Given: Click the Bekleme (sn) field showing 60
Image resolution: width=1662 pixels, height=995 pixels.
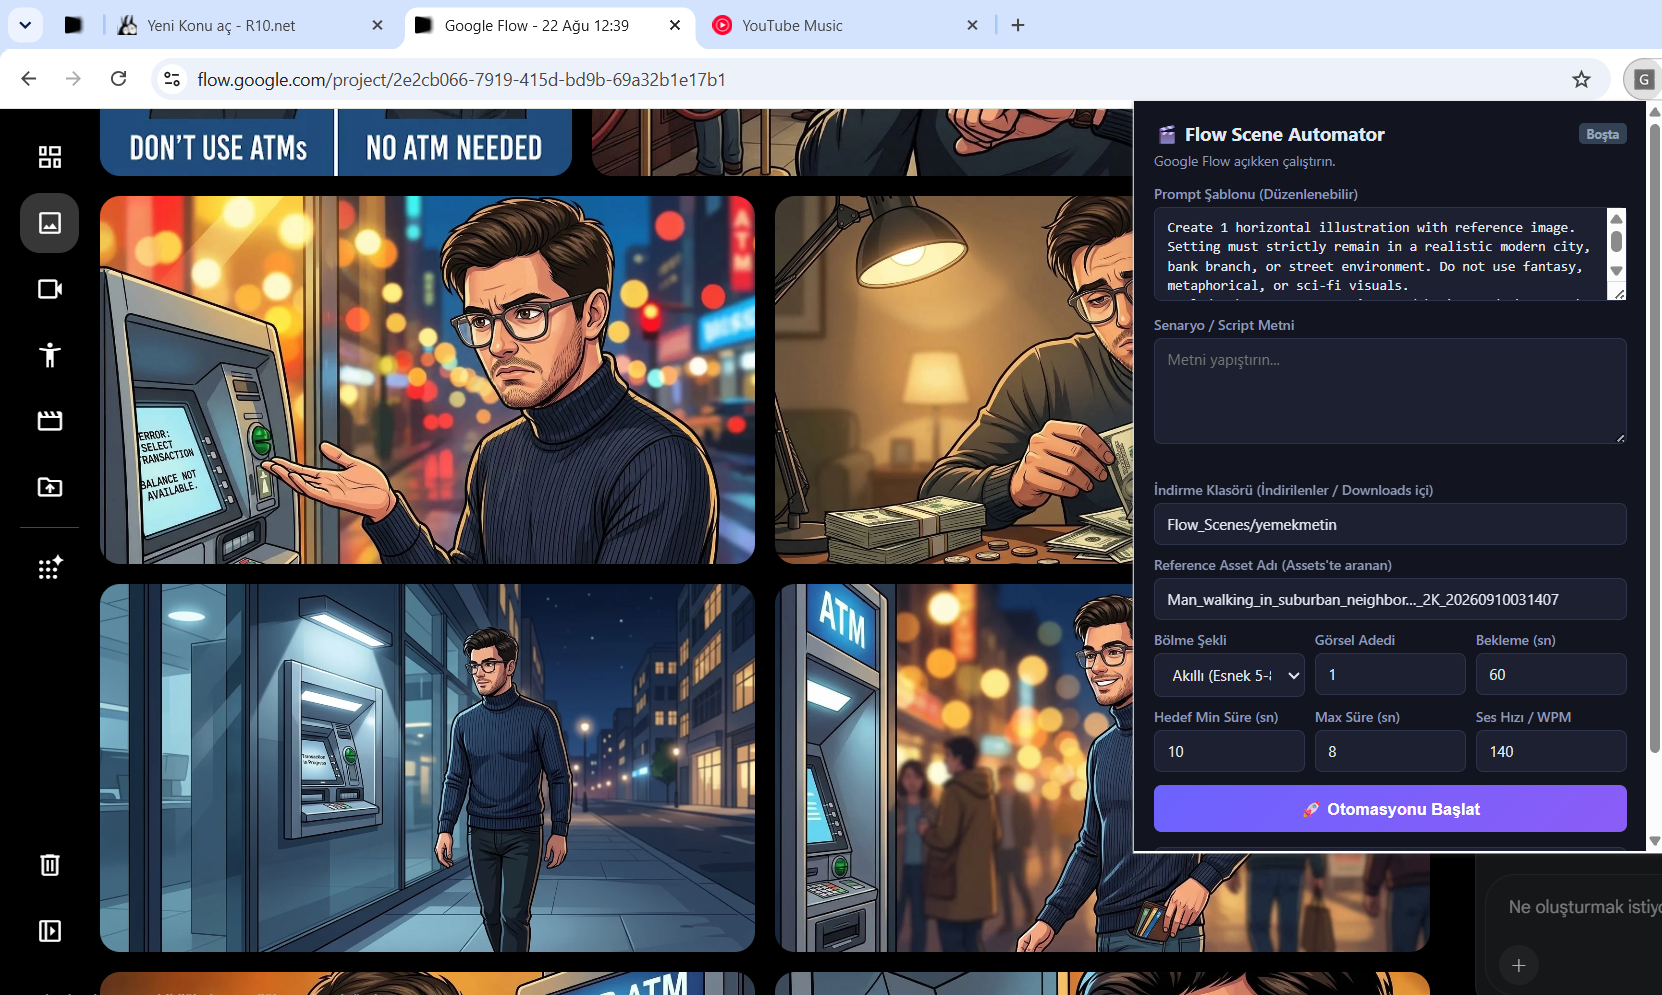Looking at the screenshot, I should pyautogui.click(x=1551, y=675).
